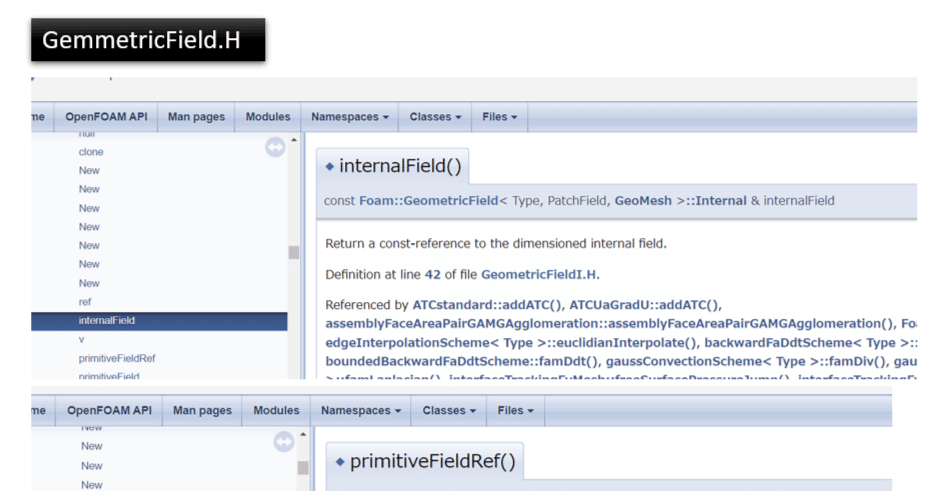Click the ref entry in navigation tree
This screenshot has width=938, height=491.
tap(85, 302)
